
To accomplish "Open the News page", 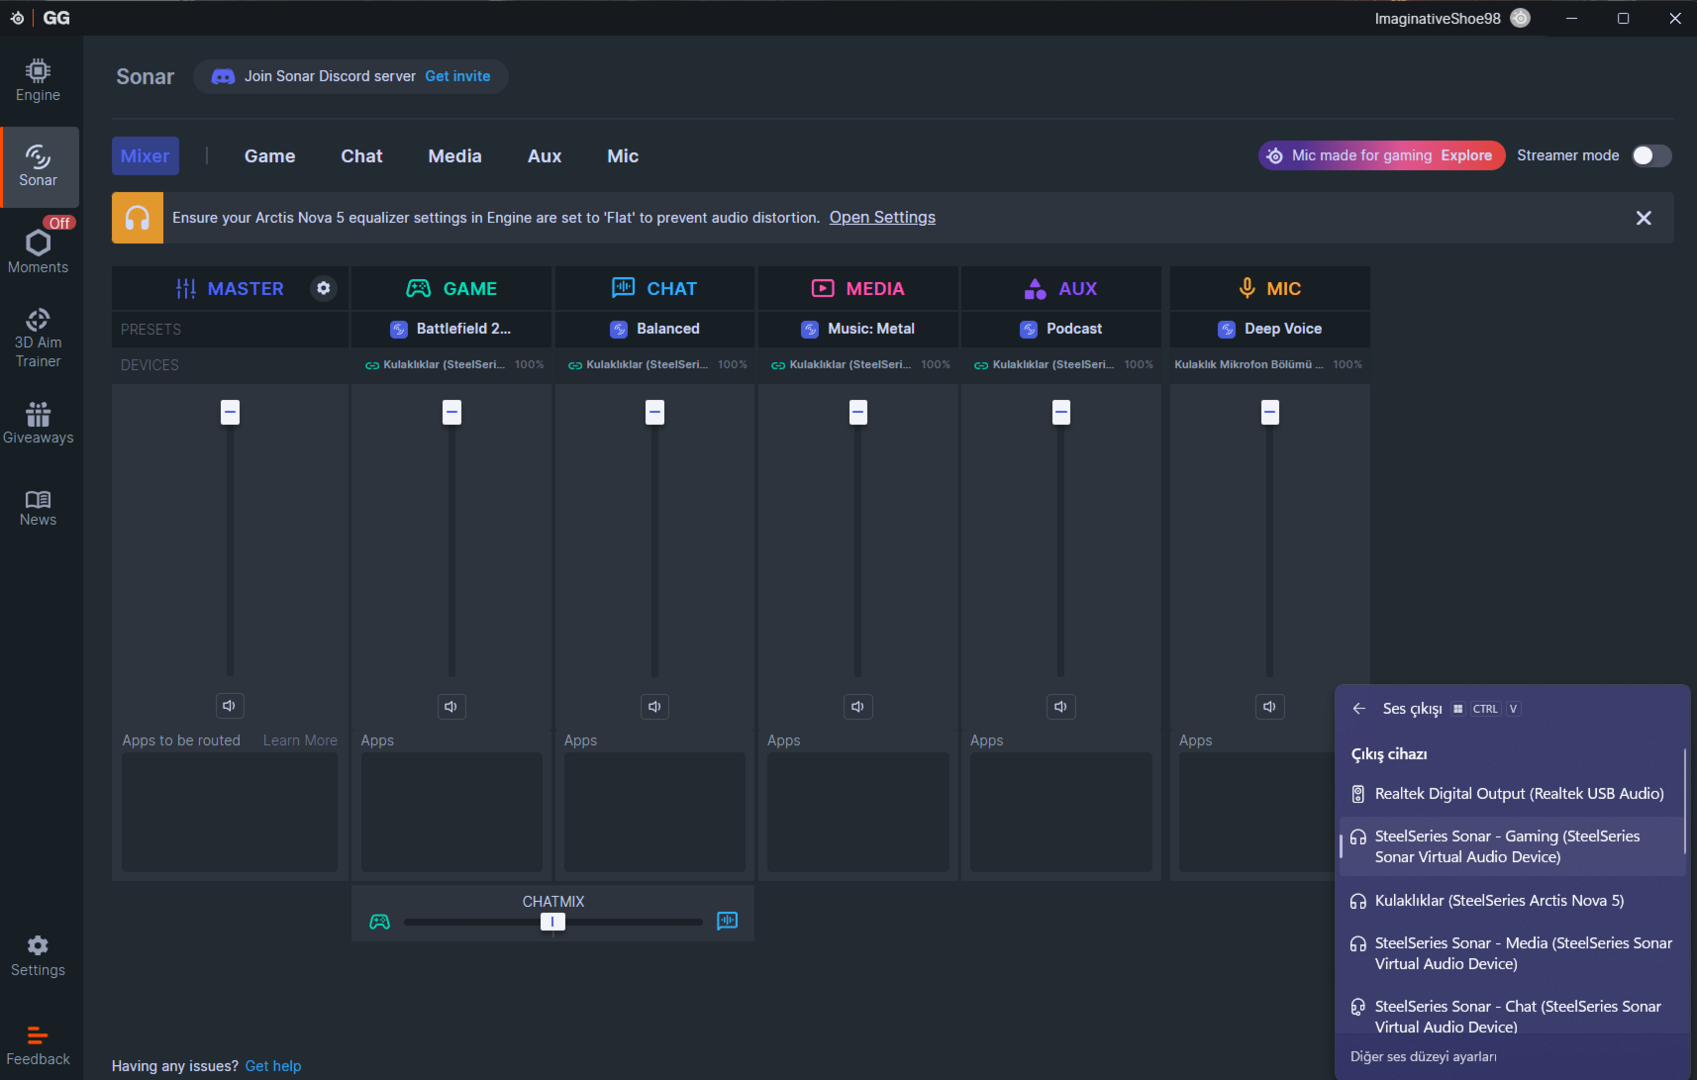I will 38,507.
